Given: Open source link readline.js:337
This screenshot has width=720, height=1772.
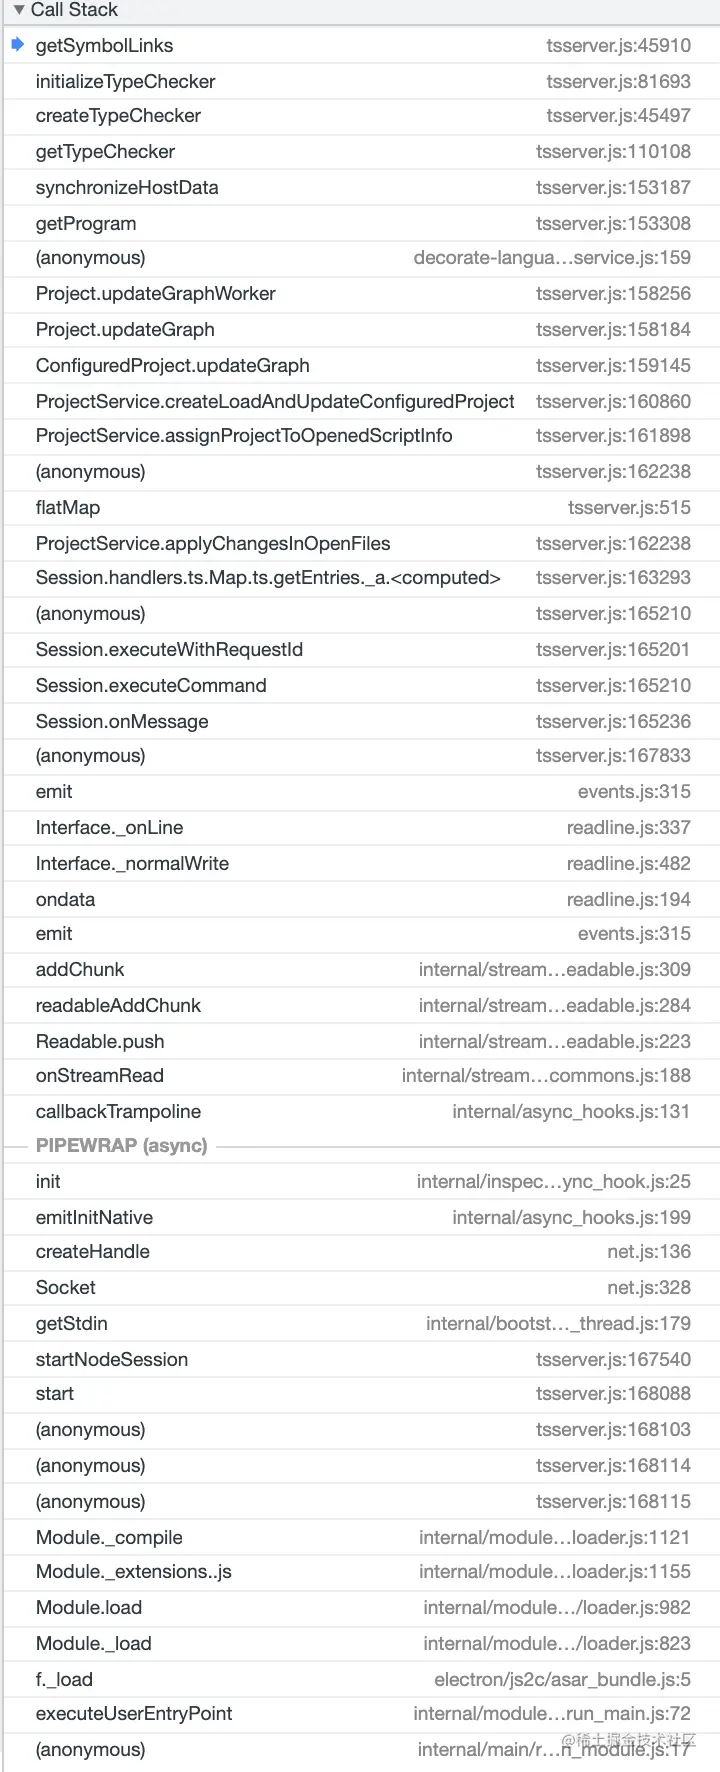Looking at the screenshot, I should tap(628, 828).
